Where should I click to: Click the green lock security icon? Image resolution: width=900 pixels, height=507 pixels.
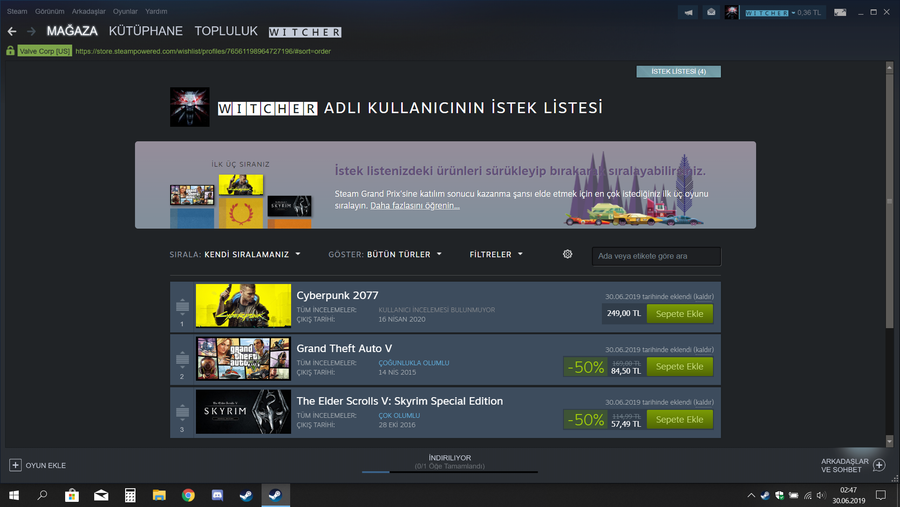[x=10, y=51]
